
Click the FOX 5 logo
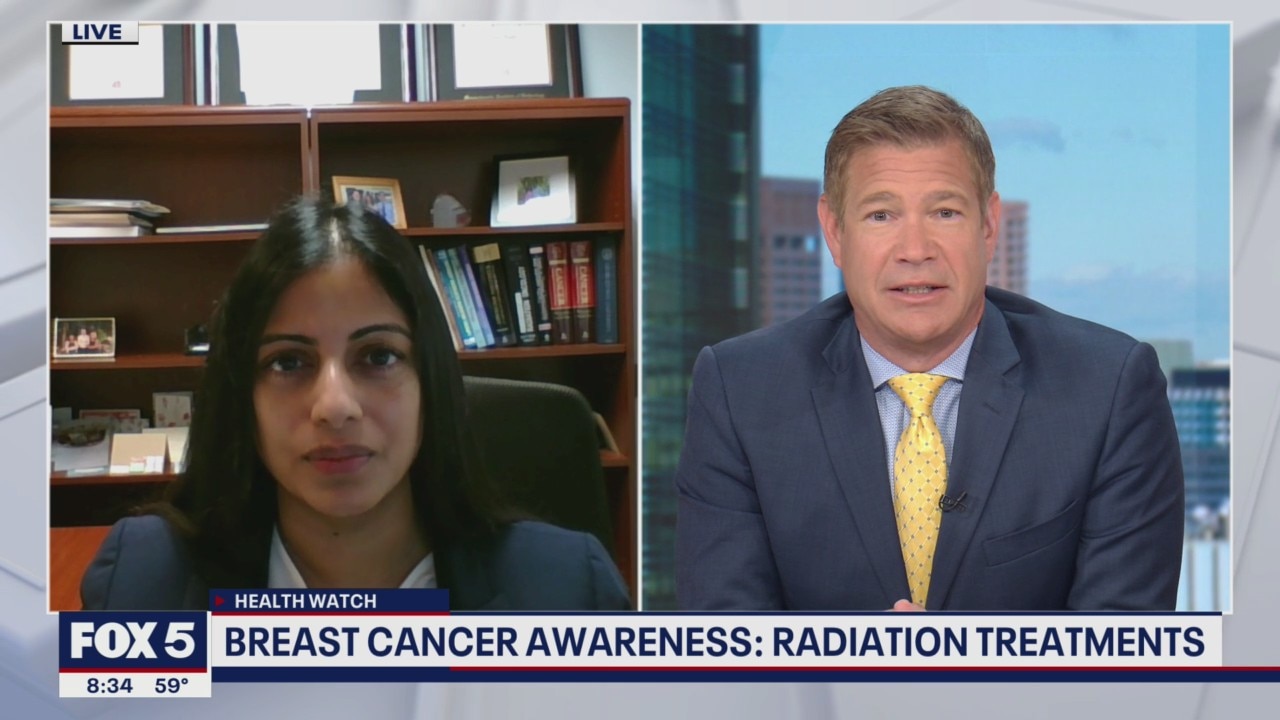coord(133,641)
